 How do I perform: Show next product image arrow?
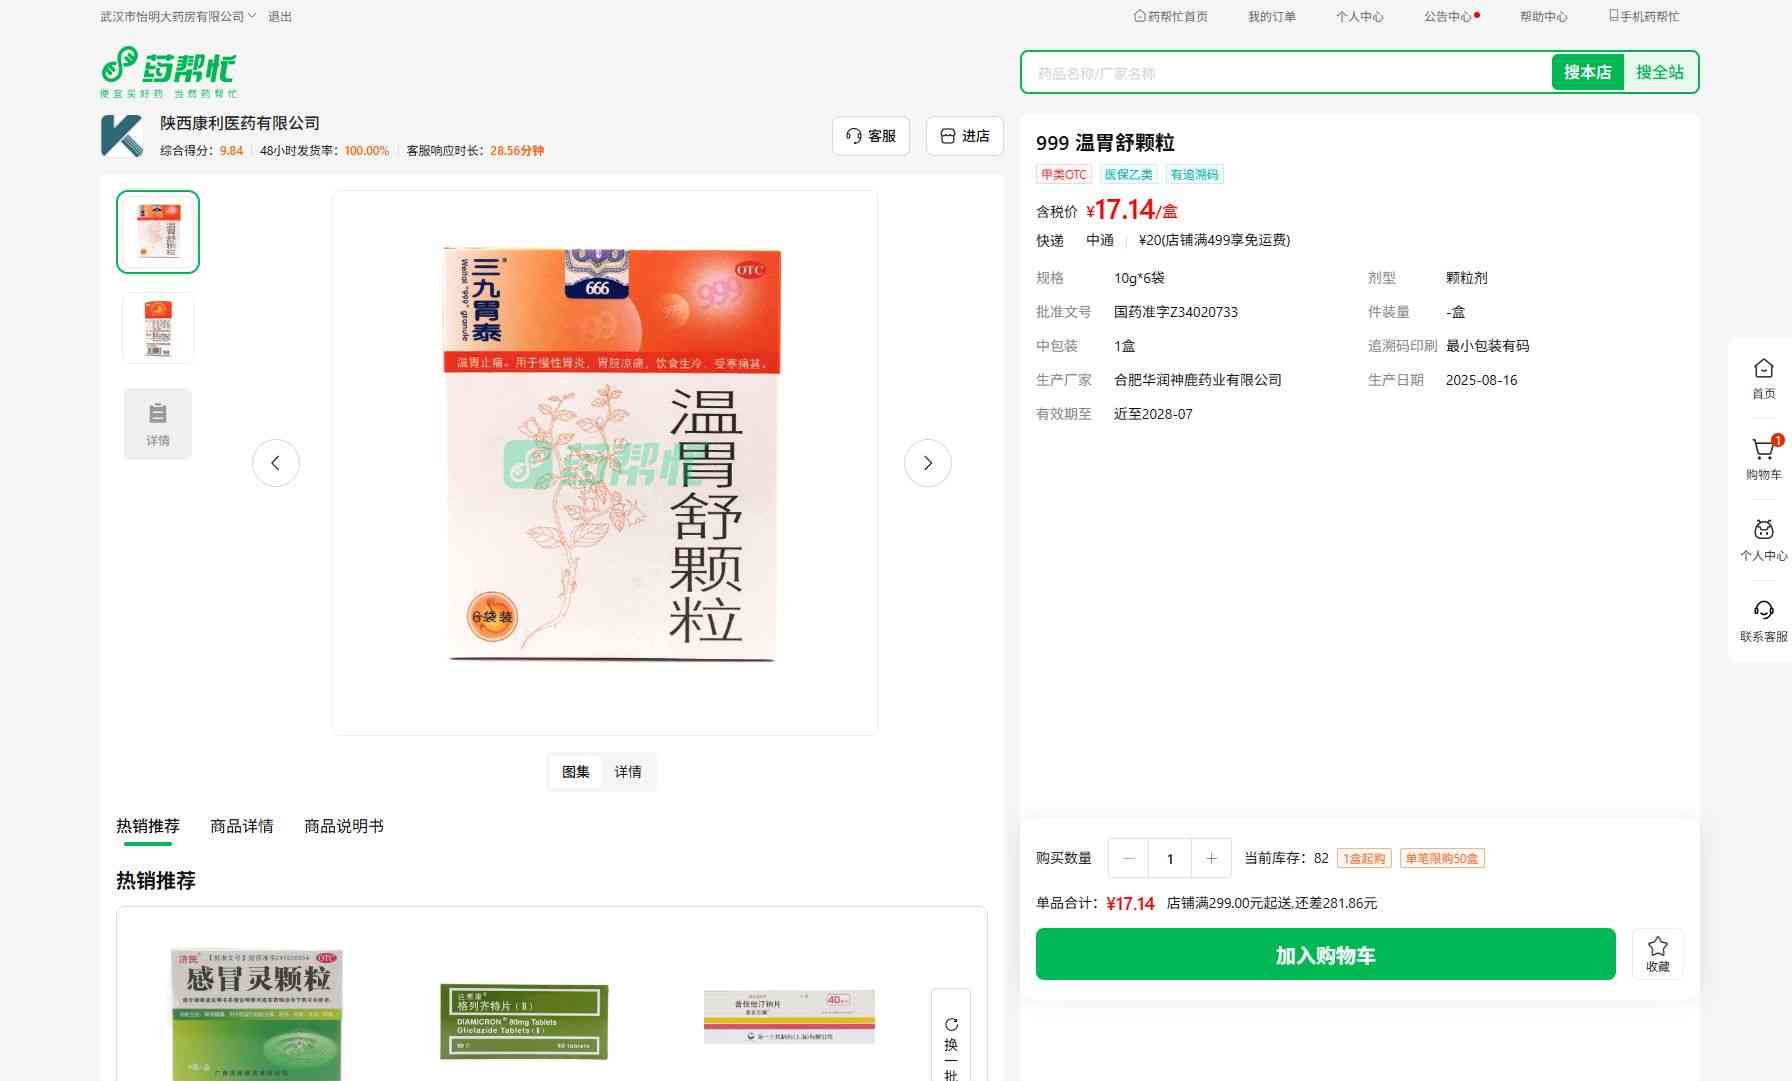[927, 463]
